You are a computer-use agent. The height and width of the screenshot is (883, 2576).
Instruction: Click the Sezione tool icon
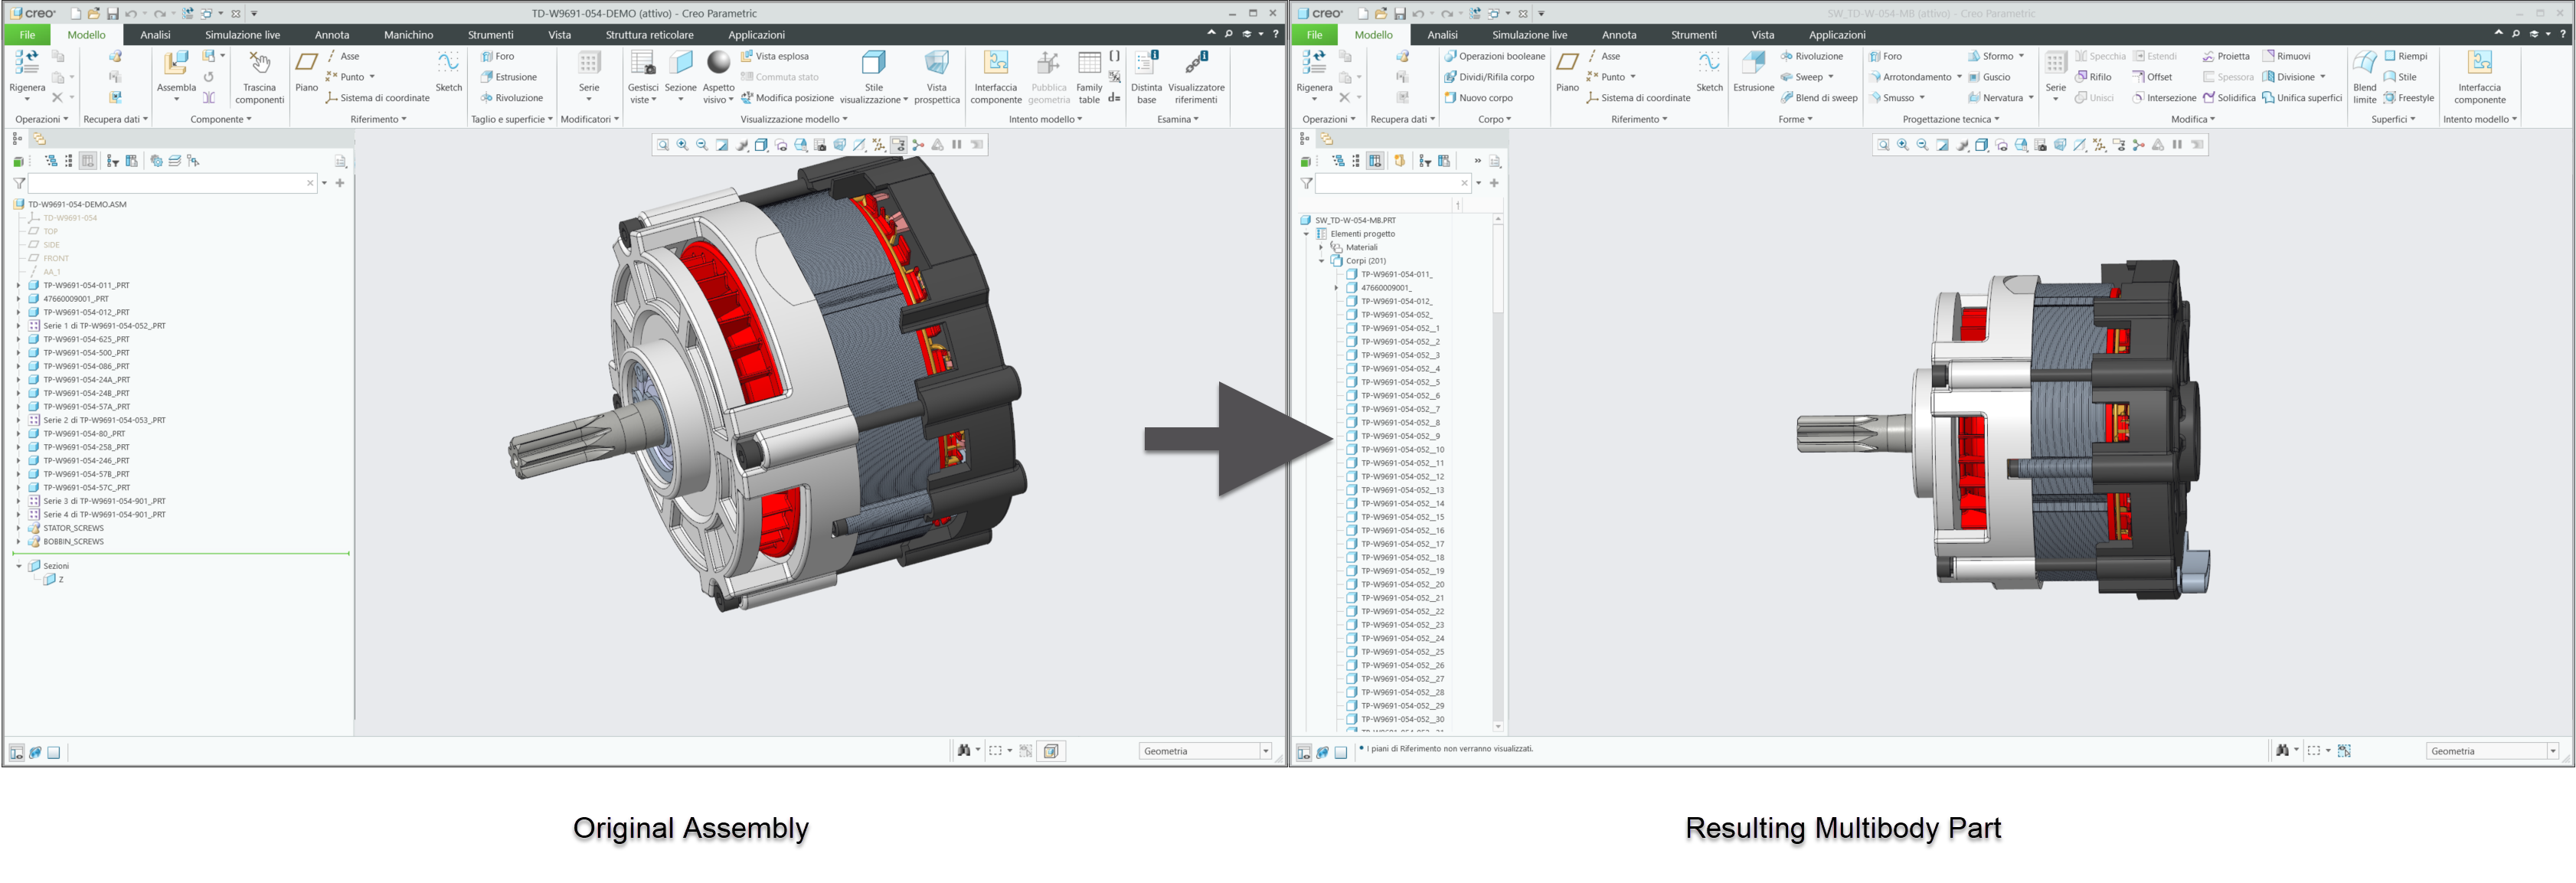680,63
